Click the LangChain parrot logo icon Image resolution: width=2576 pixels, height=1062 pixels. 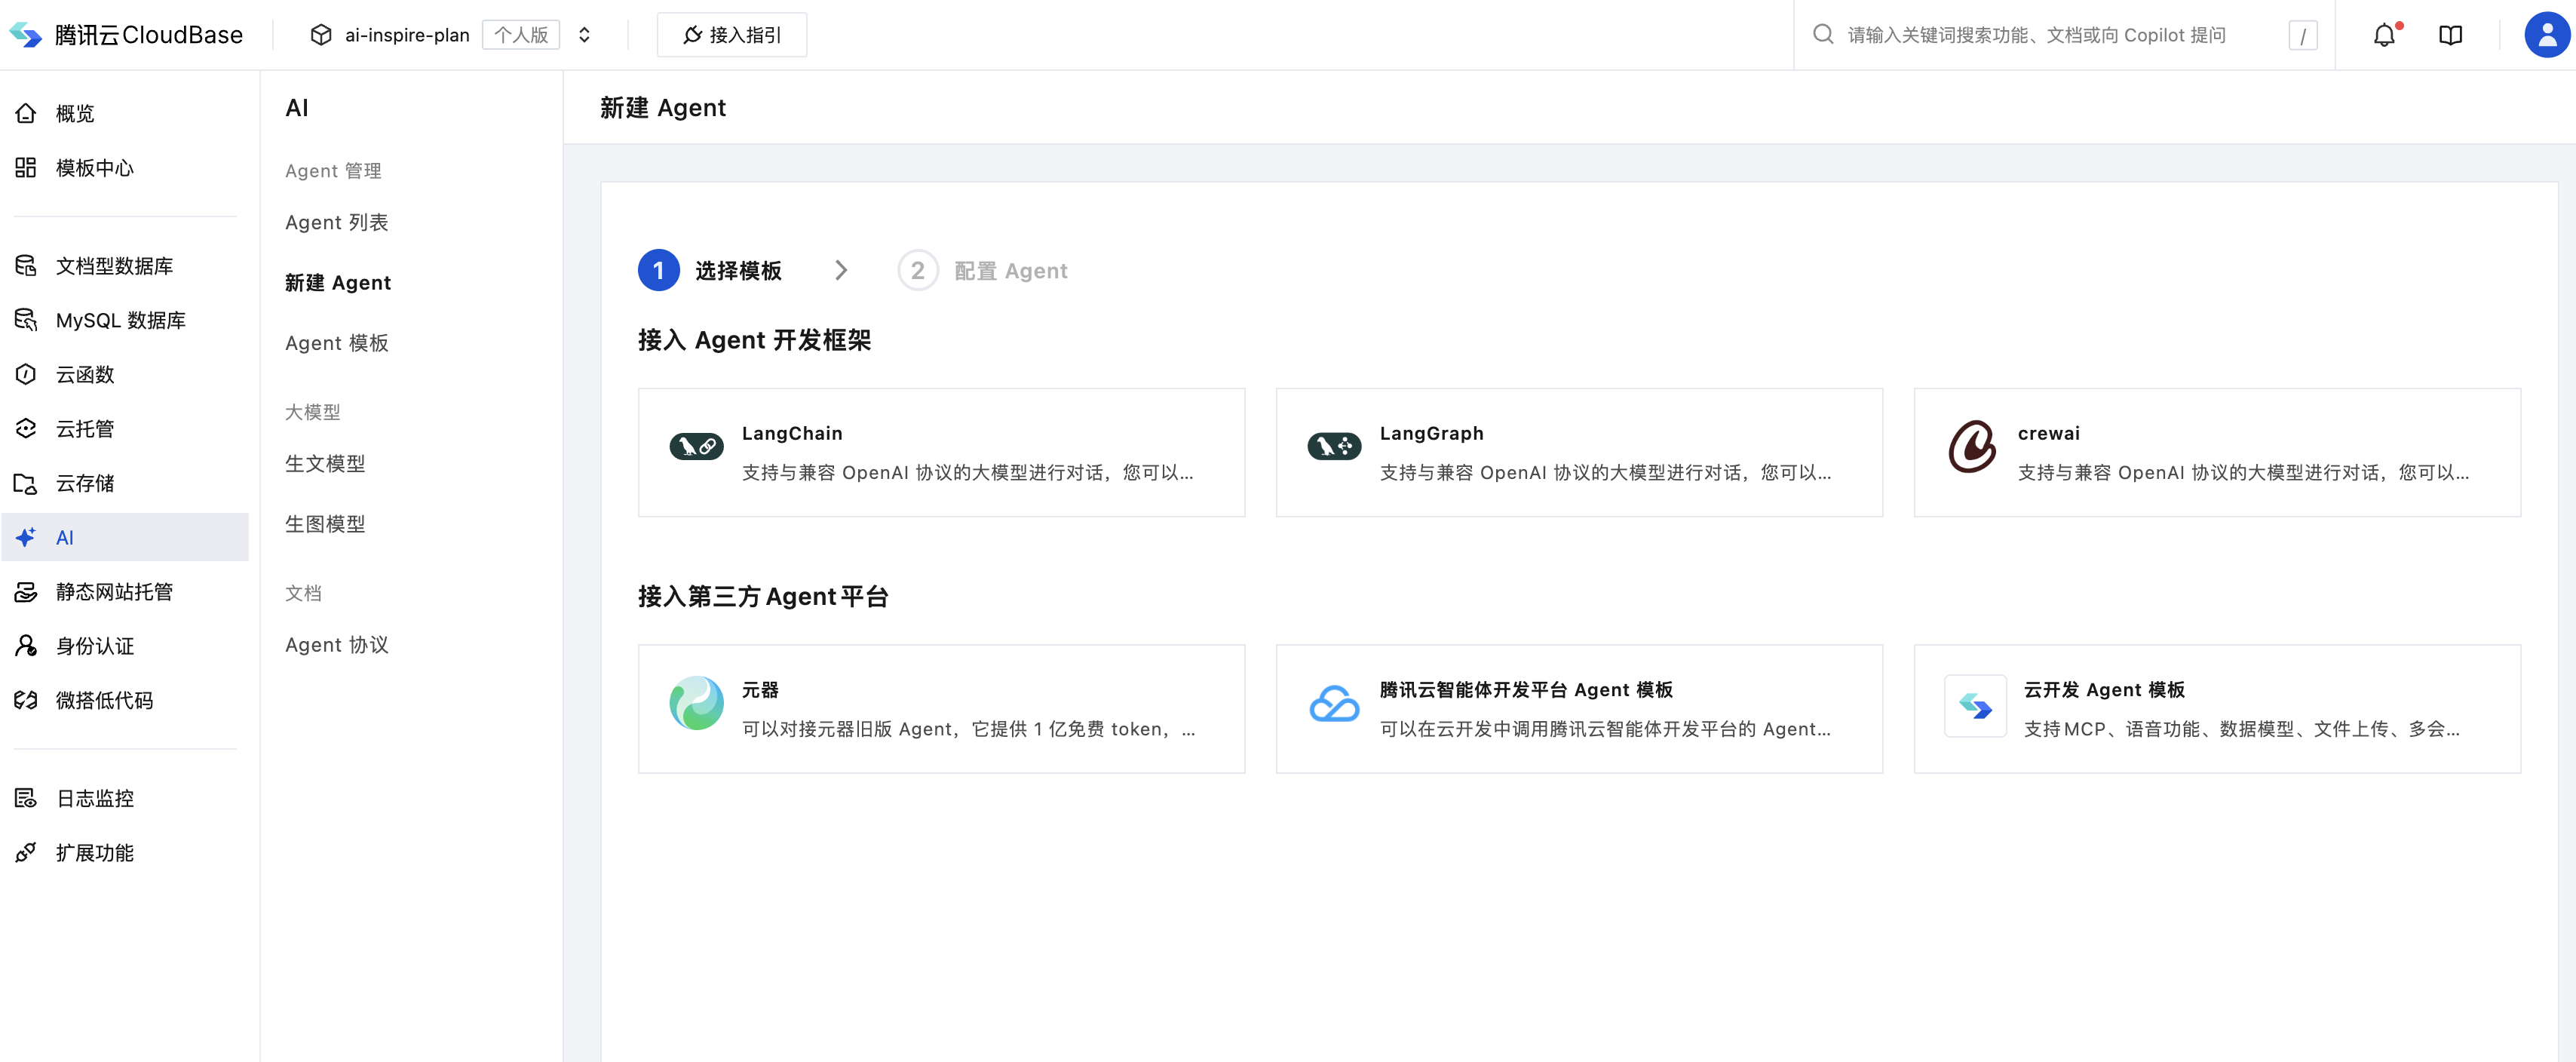pos(696,446)
